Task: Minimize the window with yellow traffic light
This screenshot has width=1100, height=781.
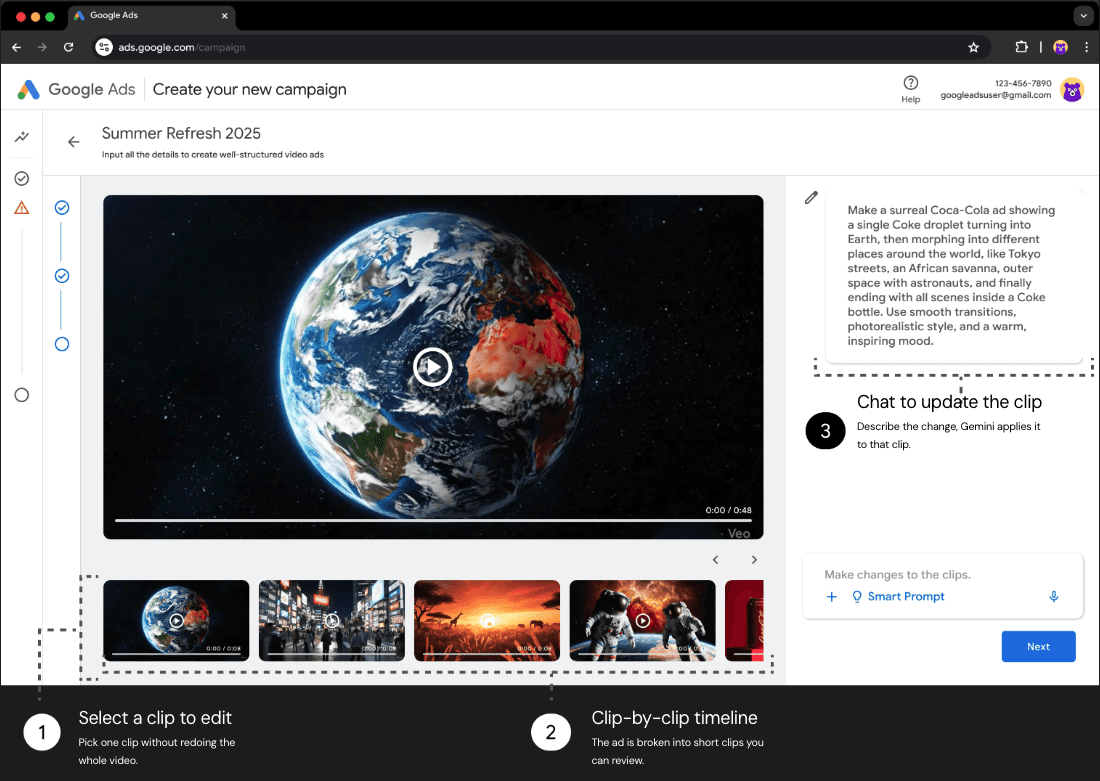Action: pos(35,16)
